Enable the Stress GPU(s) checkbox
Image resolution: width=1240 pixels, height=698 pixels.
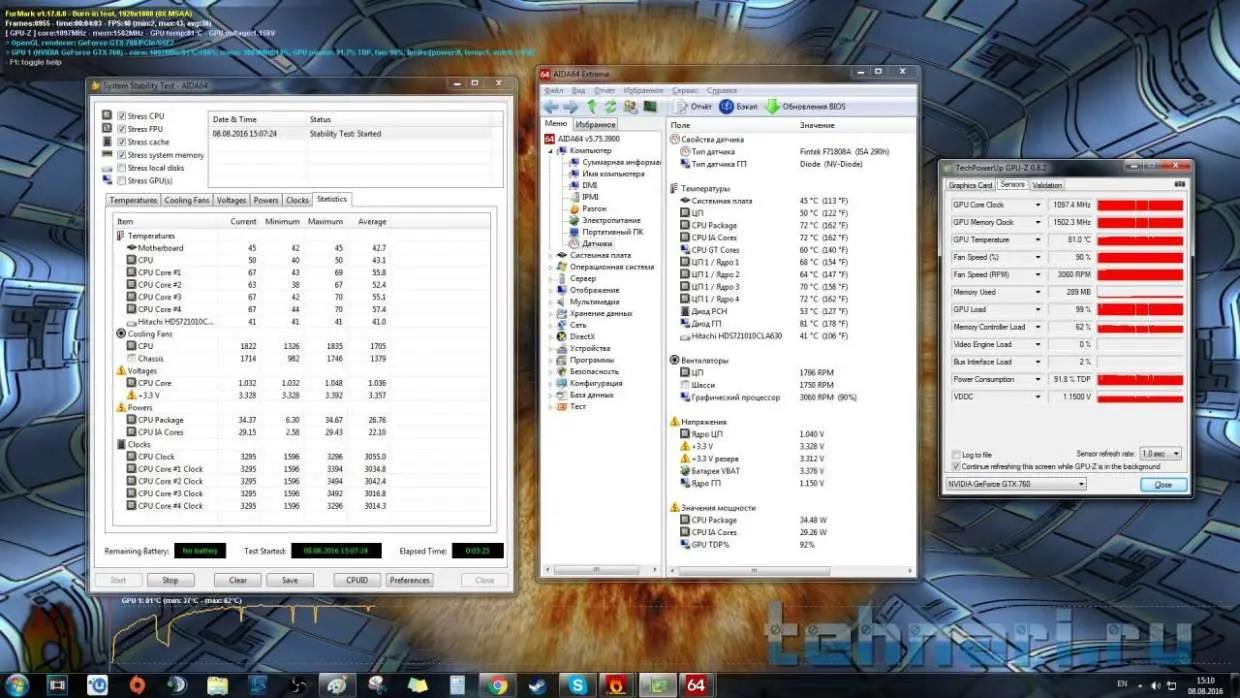tap(122, 181)
